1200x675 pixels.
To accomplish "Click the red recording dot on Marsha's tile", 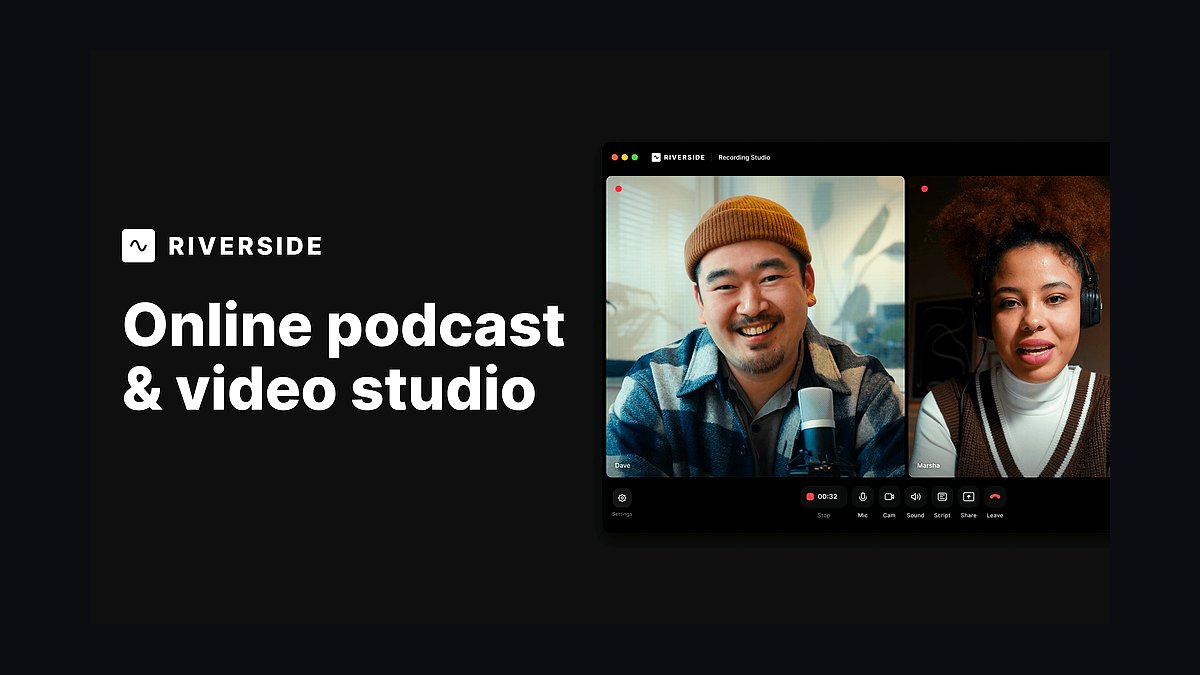I will [924, 188].
